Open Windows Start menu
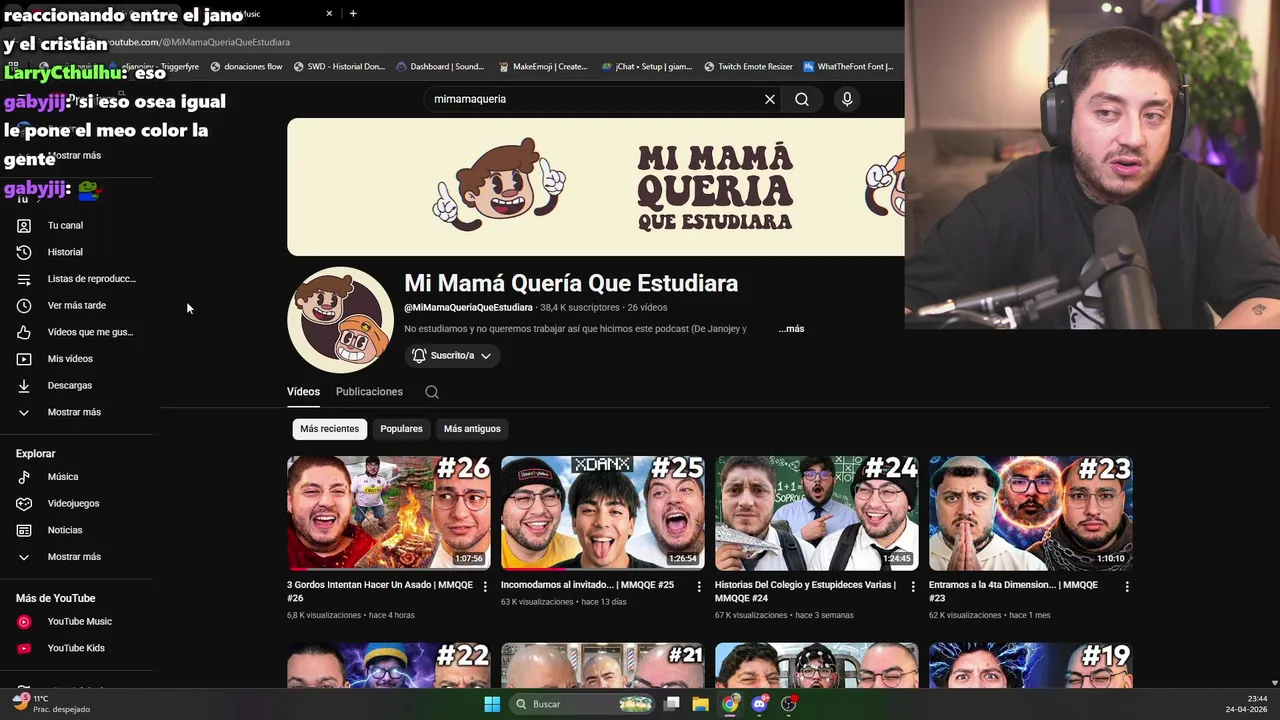 coord(492,704)
